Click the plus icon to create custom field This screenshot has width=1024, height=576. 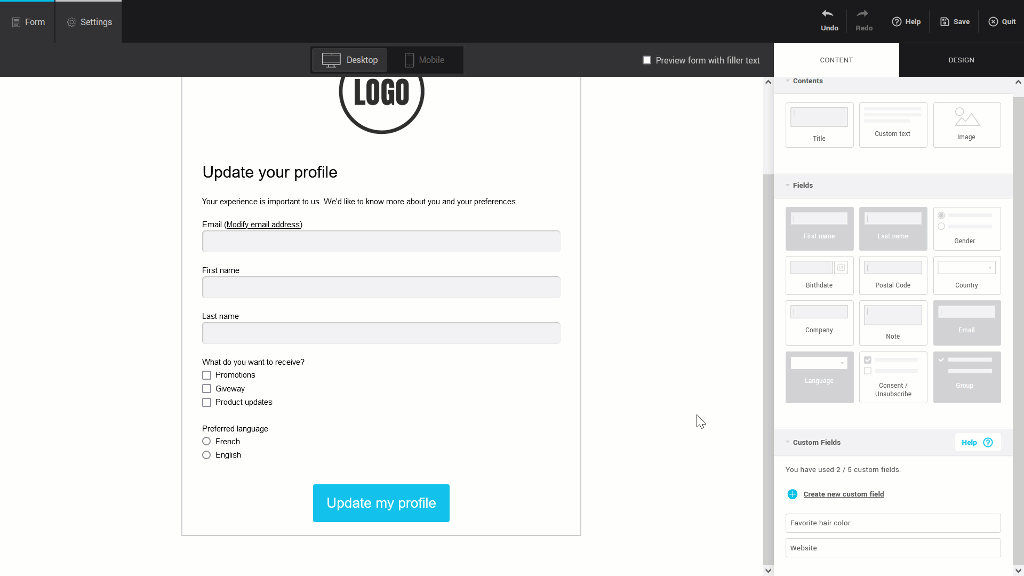pyautogui.click(x=792, y=494)
